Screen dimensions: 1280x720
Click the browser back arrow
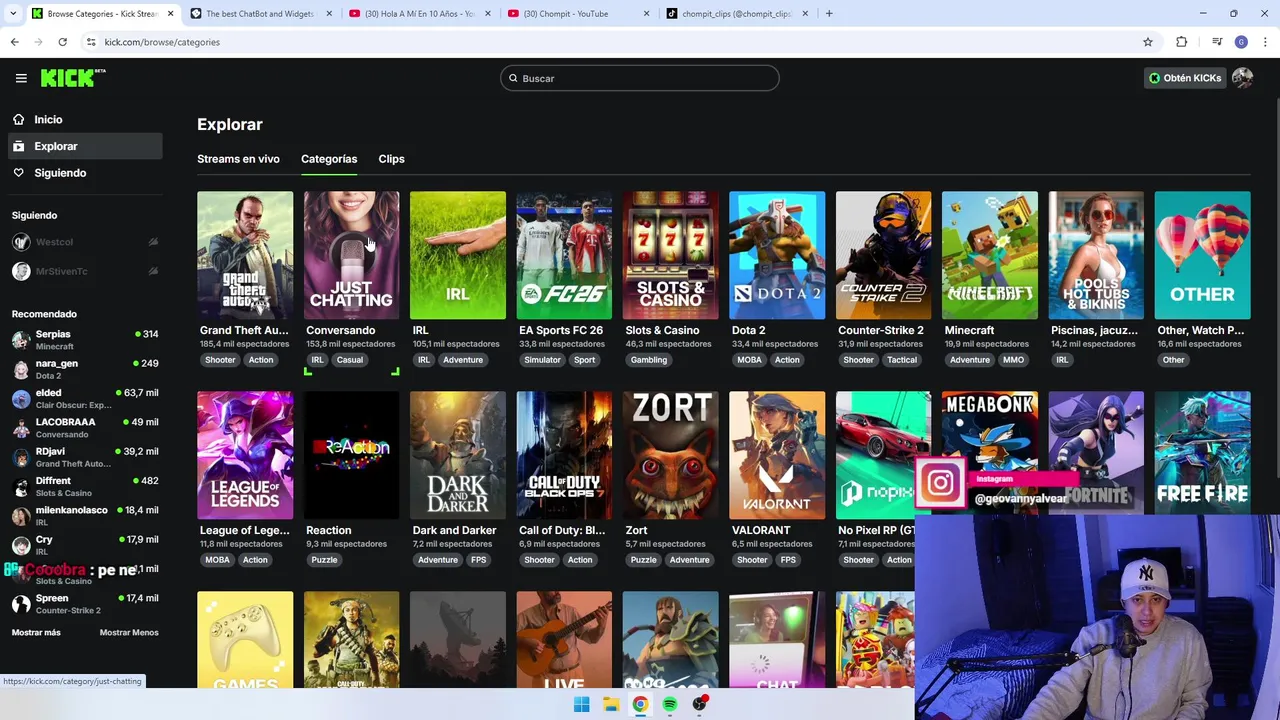pyautogui.click(x=14, y=42)
